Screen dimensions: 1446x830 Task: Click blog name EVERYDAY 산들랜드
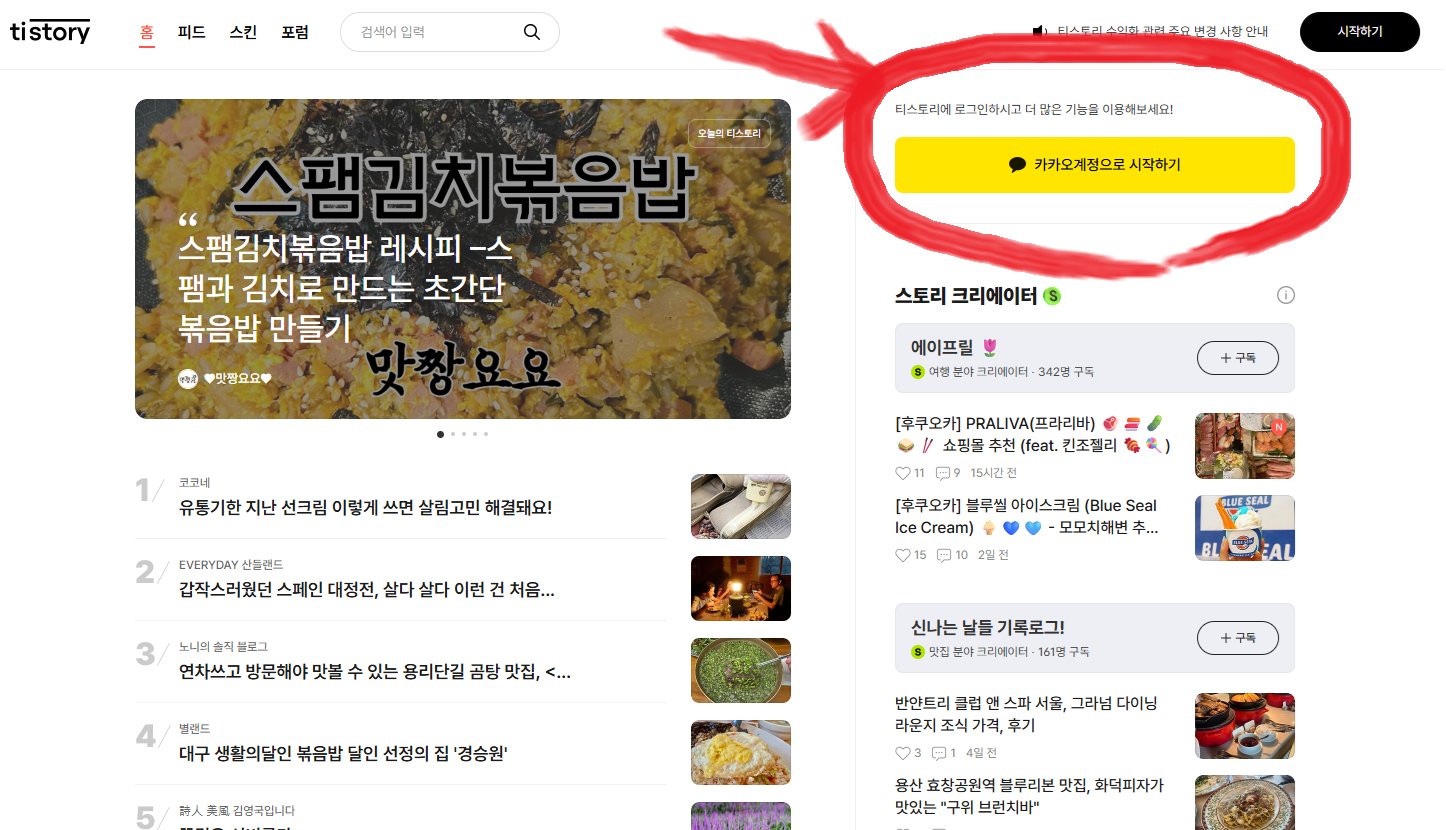(231, 565)
